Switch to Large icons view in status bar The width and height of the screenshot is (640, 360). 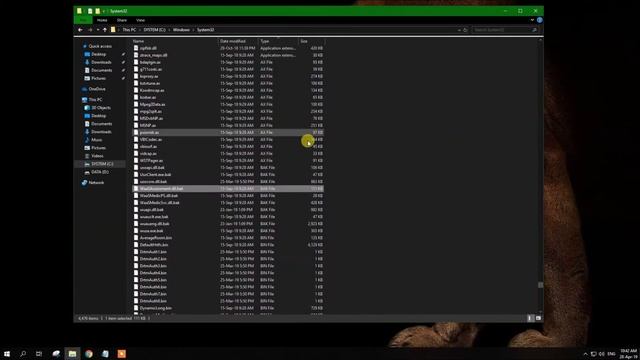(538, 318)
